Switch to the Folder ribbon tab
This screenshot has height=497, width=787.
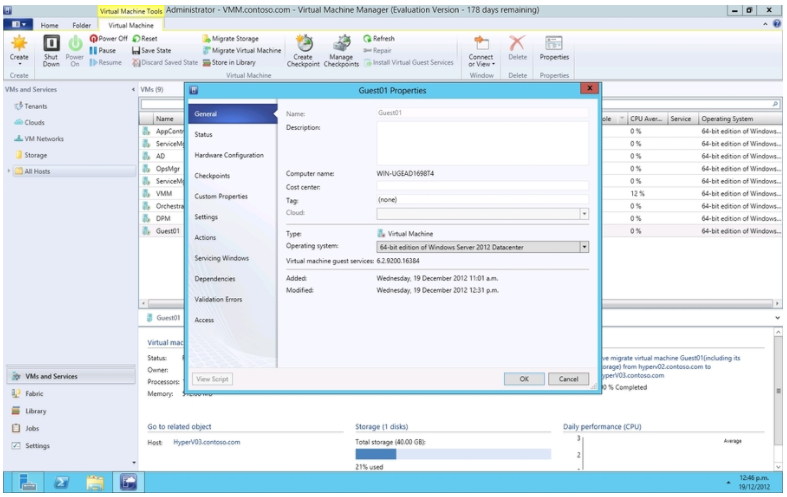click(x=81, y=25)
